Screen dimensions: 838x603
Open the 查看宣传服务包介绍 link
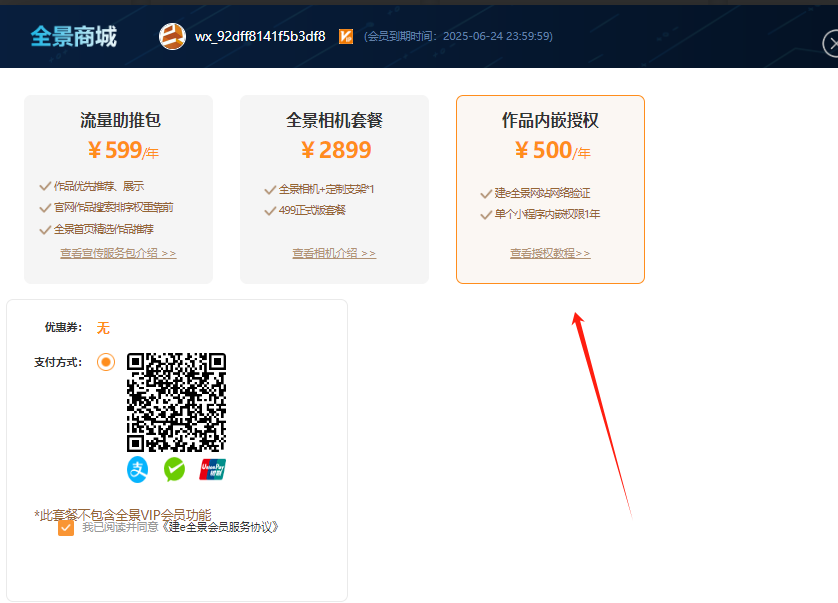click(x=118, y=253)
